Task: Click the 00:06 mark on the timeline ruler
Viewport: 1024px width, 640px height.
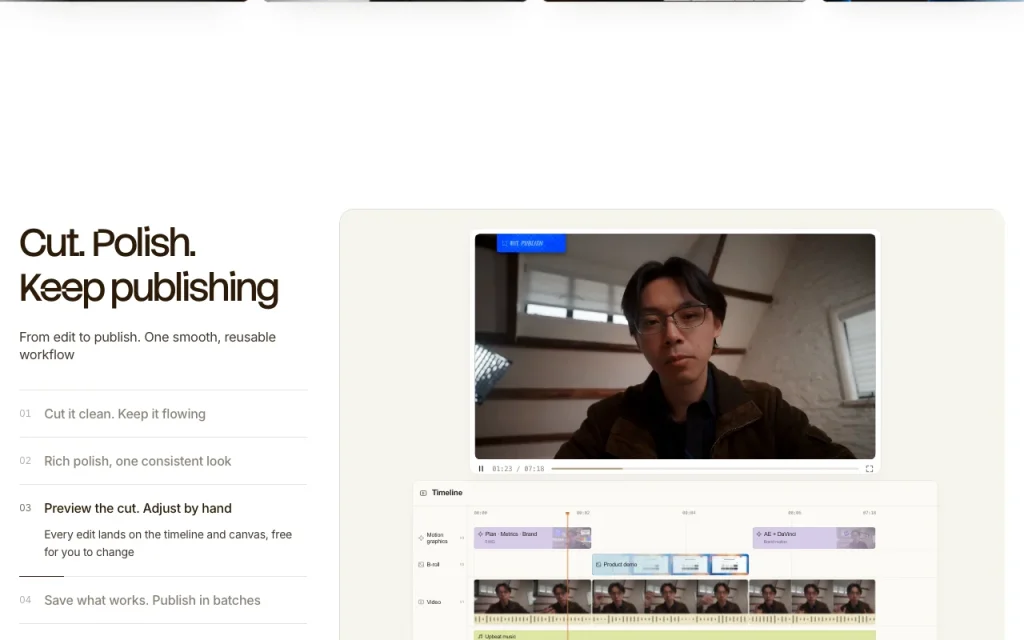Action: click(794, 513)
